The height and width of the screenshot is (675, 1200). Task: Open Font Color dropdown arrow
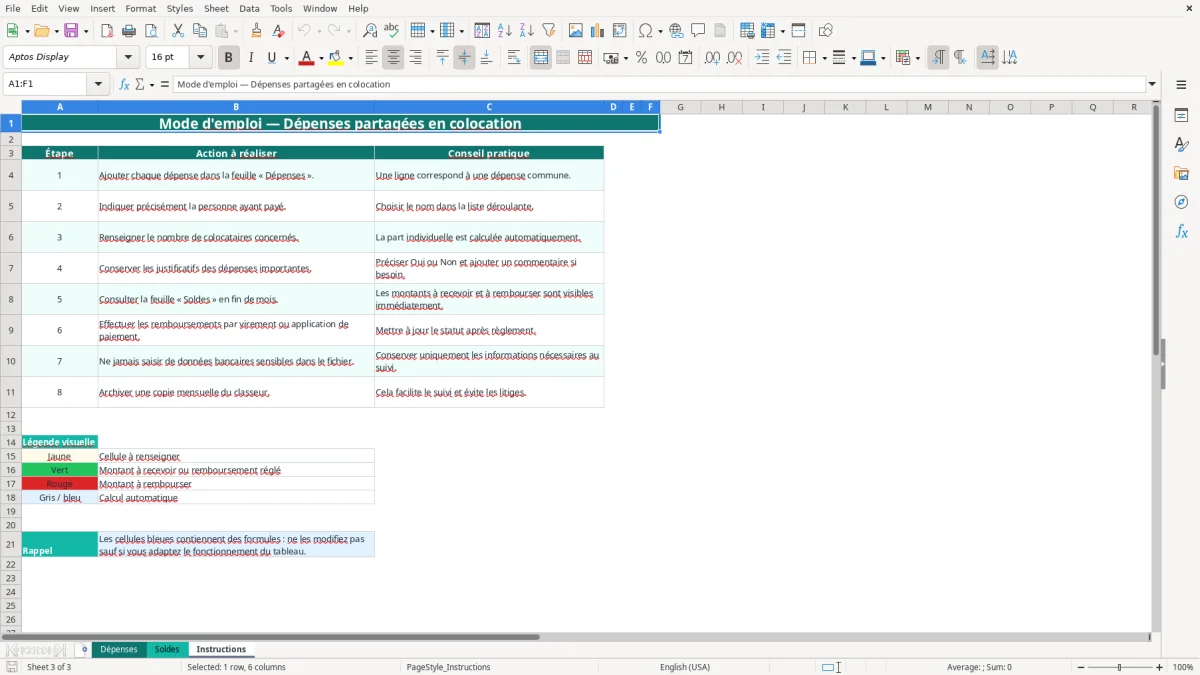point(322,57)
